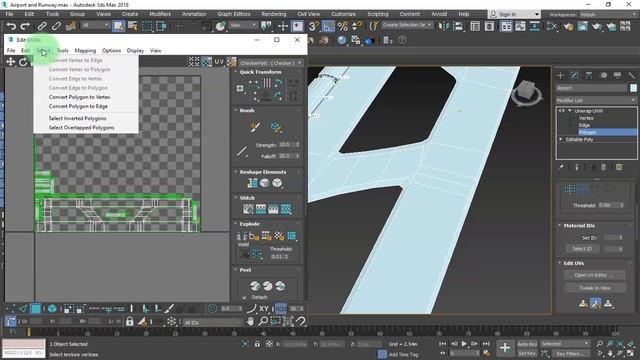Open the selection filter All dropdown
Viewport: 640px width, 360px height.
[96, 25]
